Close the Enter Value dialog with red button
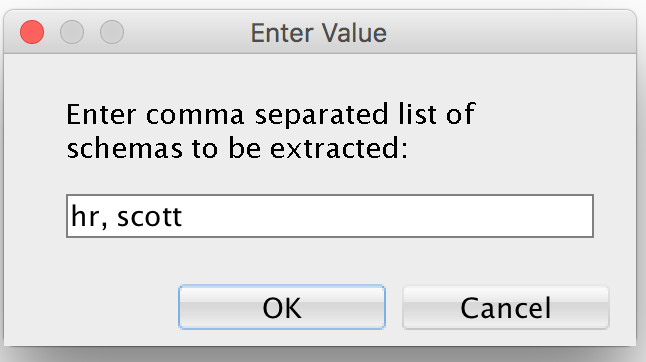This screenshot has width=646, height=362. (x=32, y=32)
